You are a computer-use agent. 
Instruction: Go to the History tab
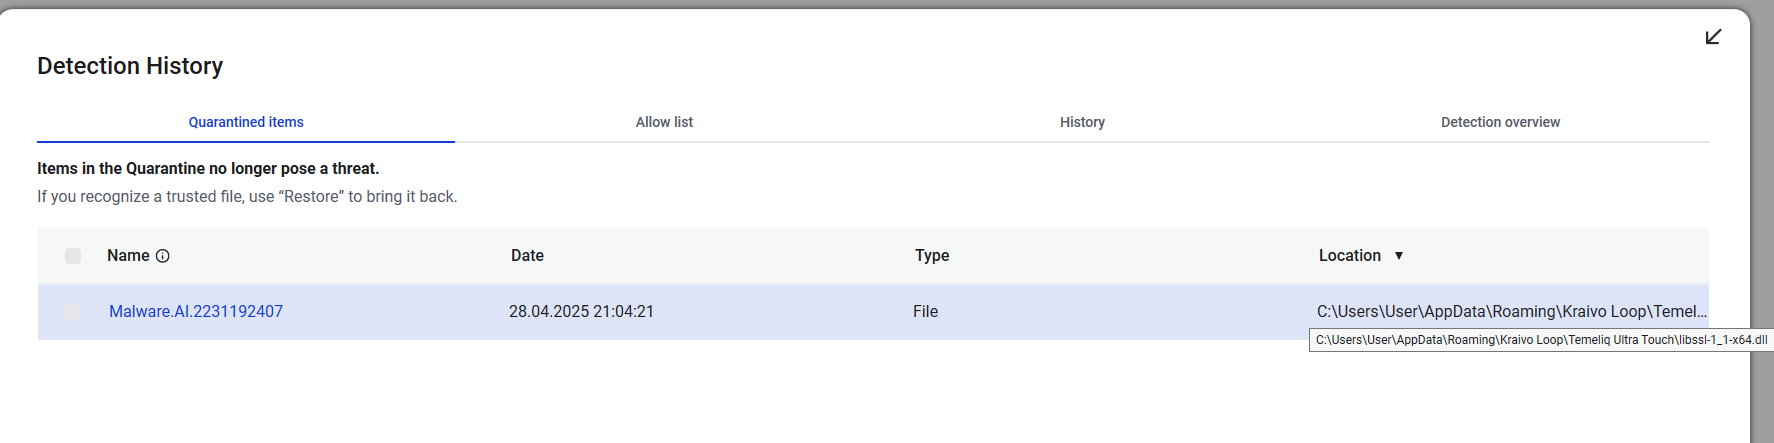1082,122
